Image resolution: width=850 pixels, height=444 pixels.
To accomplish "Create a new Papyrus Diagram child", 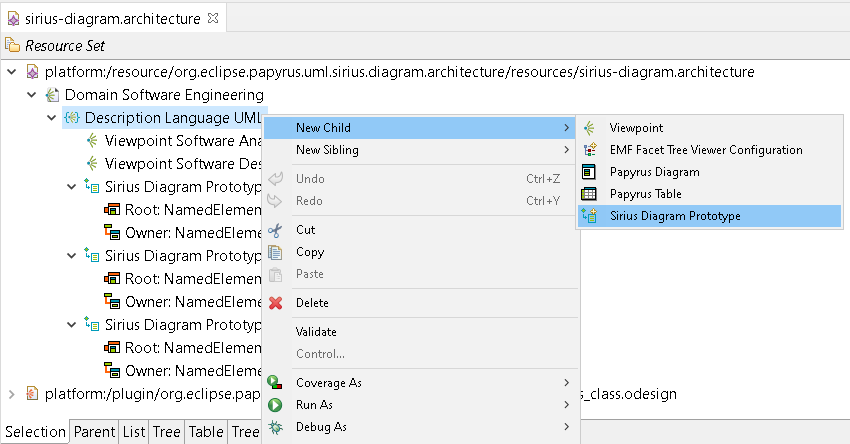I will click(709, 172).
